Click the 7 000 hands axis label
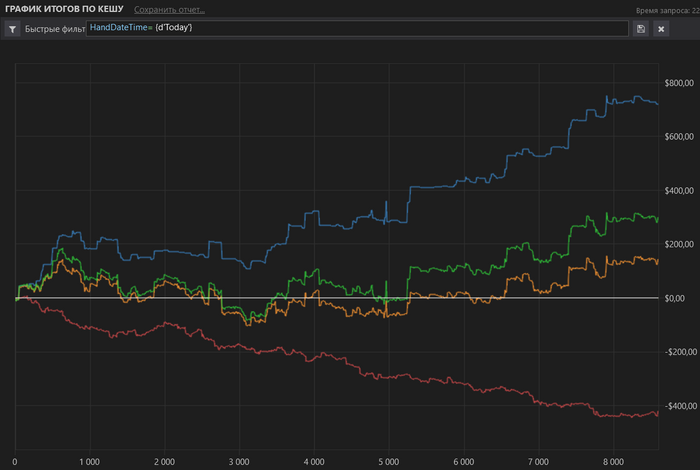Viewport: 700px width, 470px height. 538,462
